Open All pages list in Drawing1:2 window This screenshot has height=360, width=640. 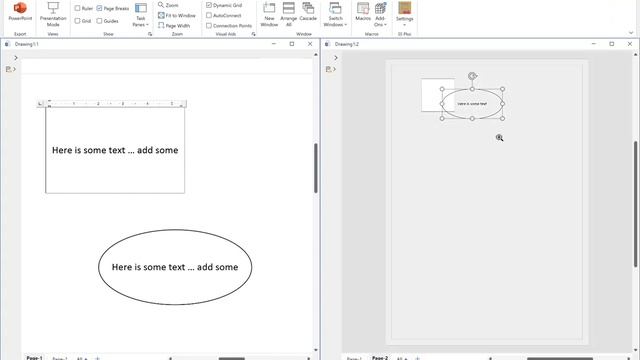(402, 358)
